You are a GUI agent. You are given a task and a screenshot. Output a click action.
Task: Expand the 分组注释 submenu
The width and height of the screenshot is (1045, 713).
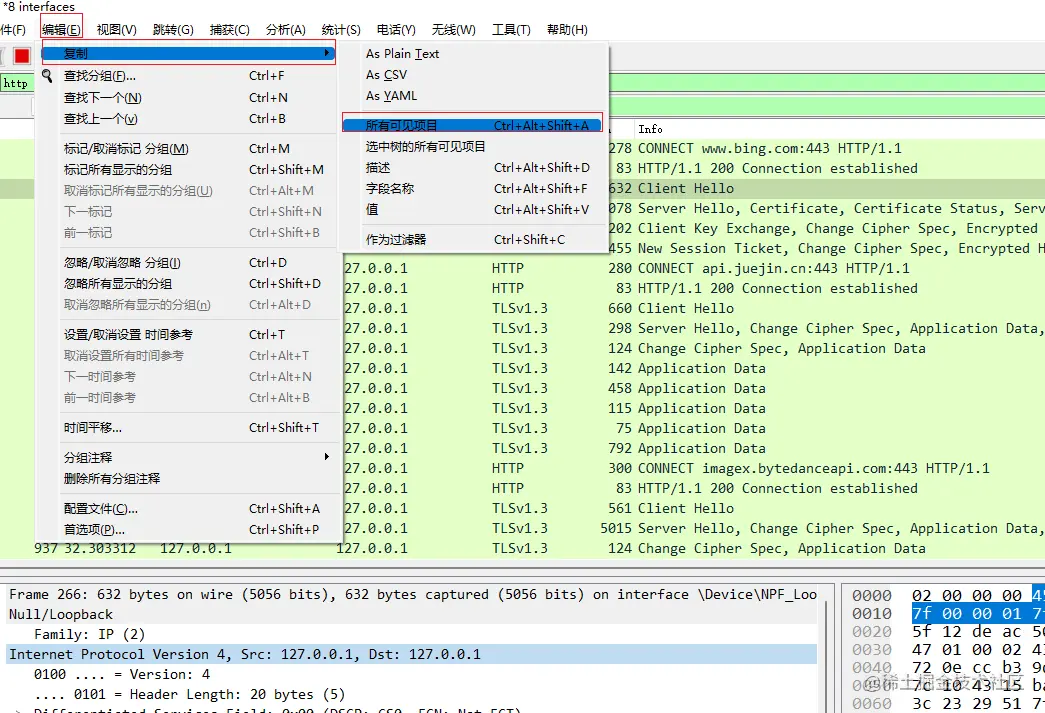point(188,458)
